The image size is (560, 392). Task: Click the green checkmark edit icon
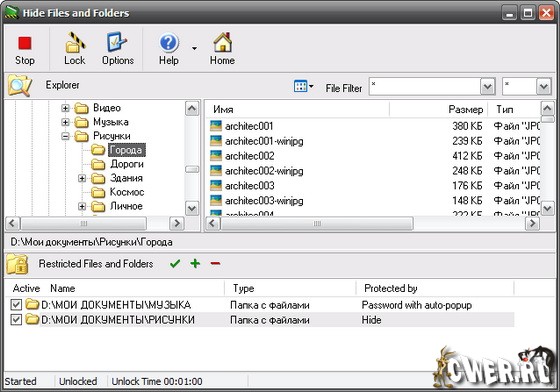175,264
